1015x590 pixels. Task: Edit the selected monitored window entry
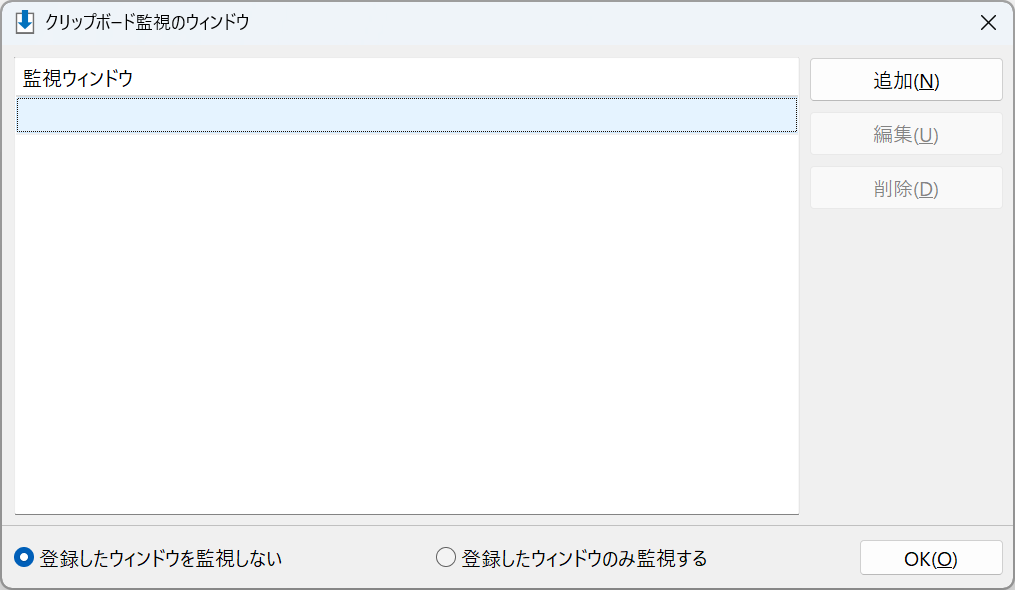906,134
